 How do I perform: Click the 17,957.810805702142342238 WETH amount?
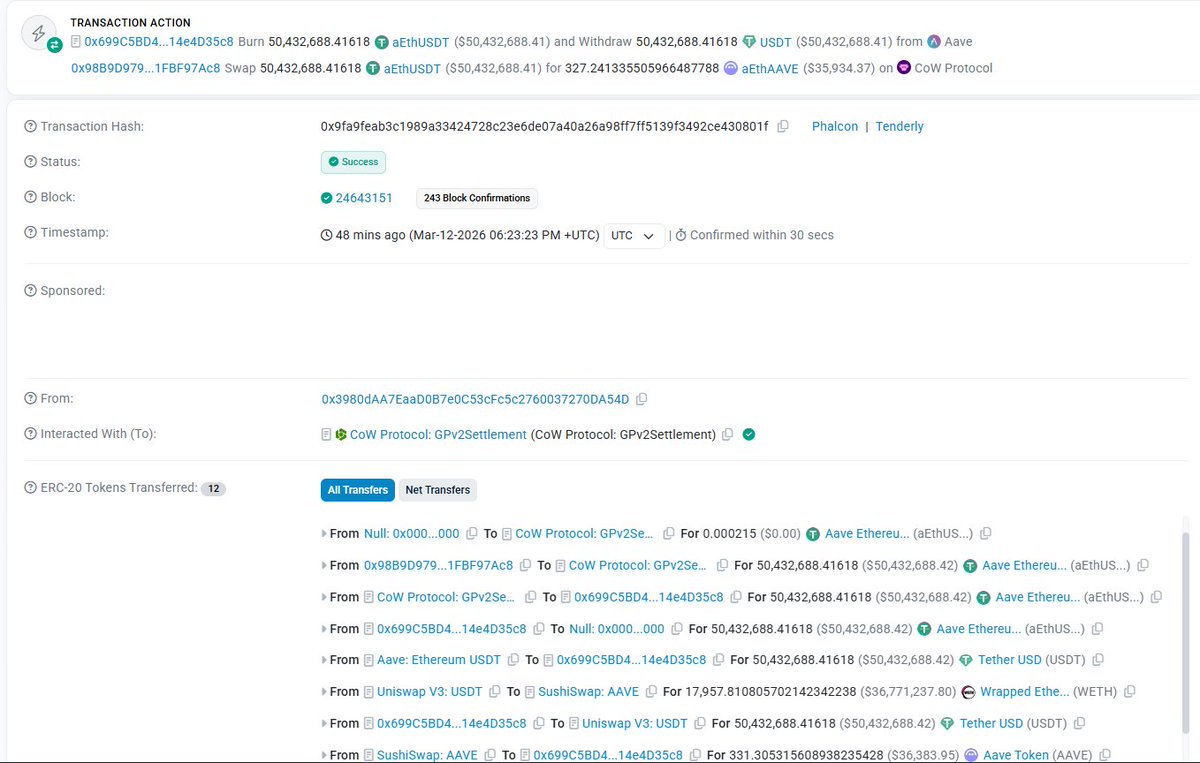pos(772,692)
